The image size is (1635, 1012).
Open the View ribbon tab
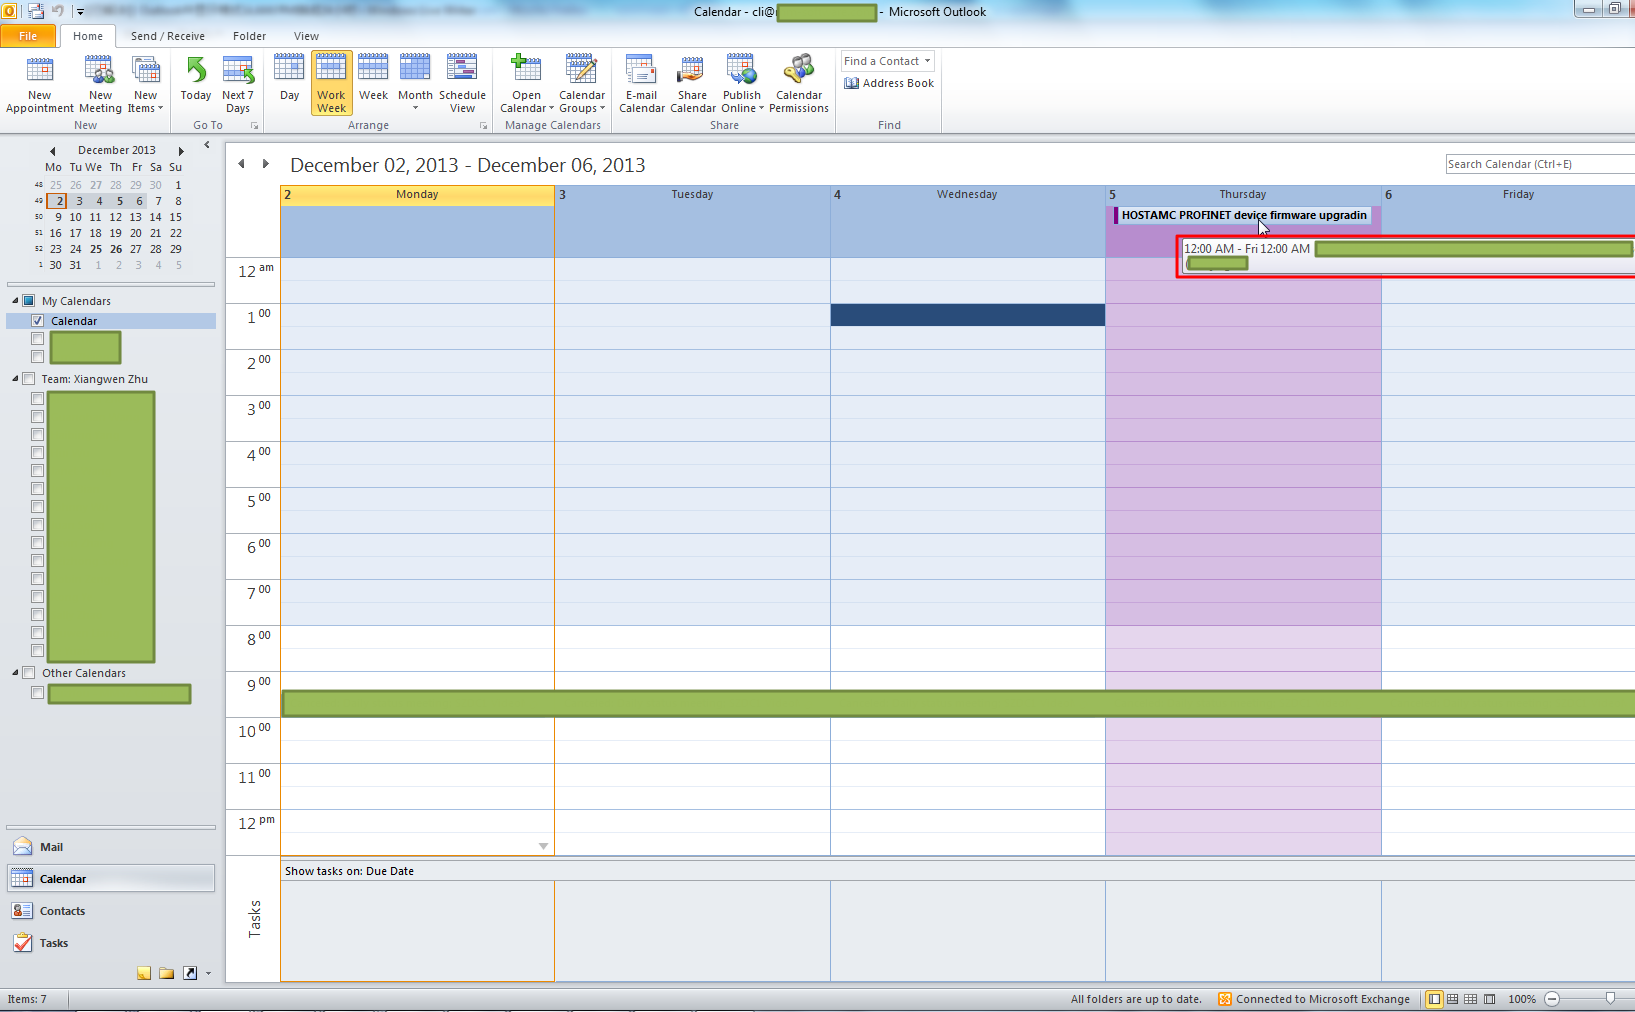pos(306,36)
